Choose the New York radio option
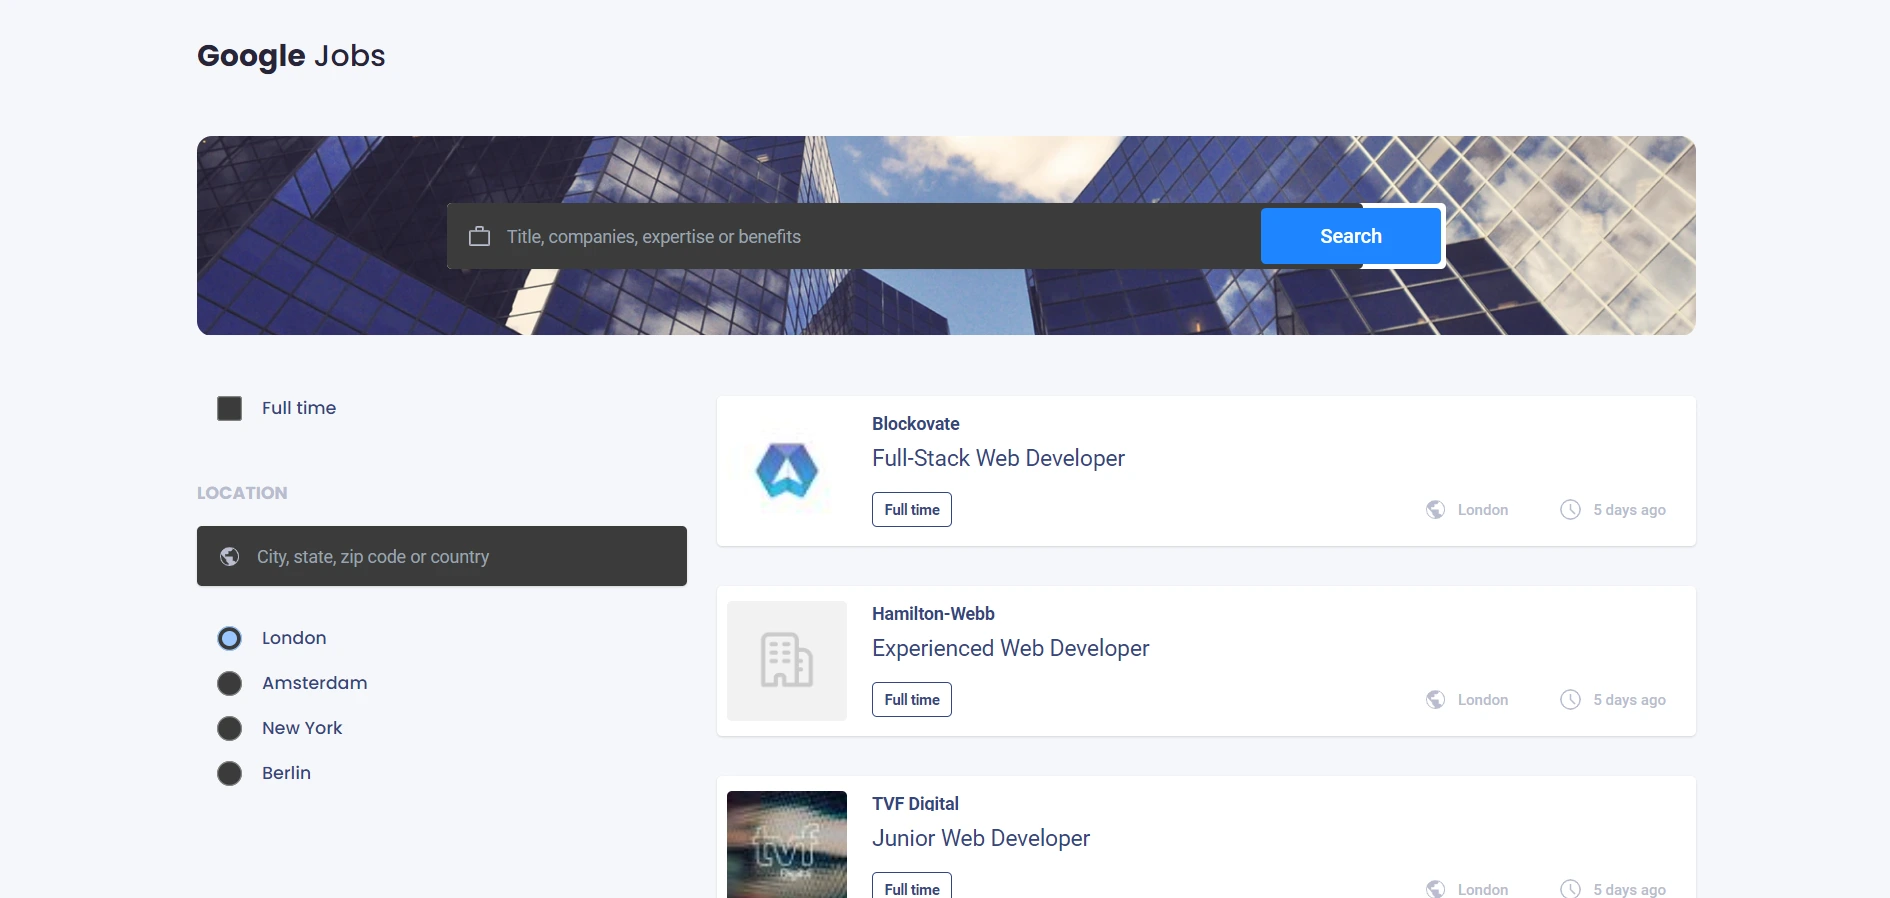The image size is (1890, 898). [x=230, y=728]
